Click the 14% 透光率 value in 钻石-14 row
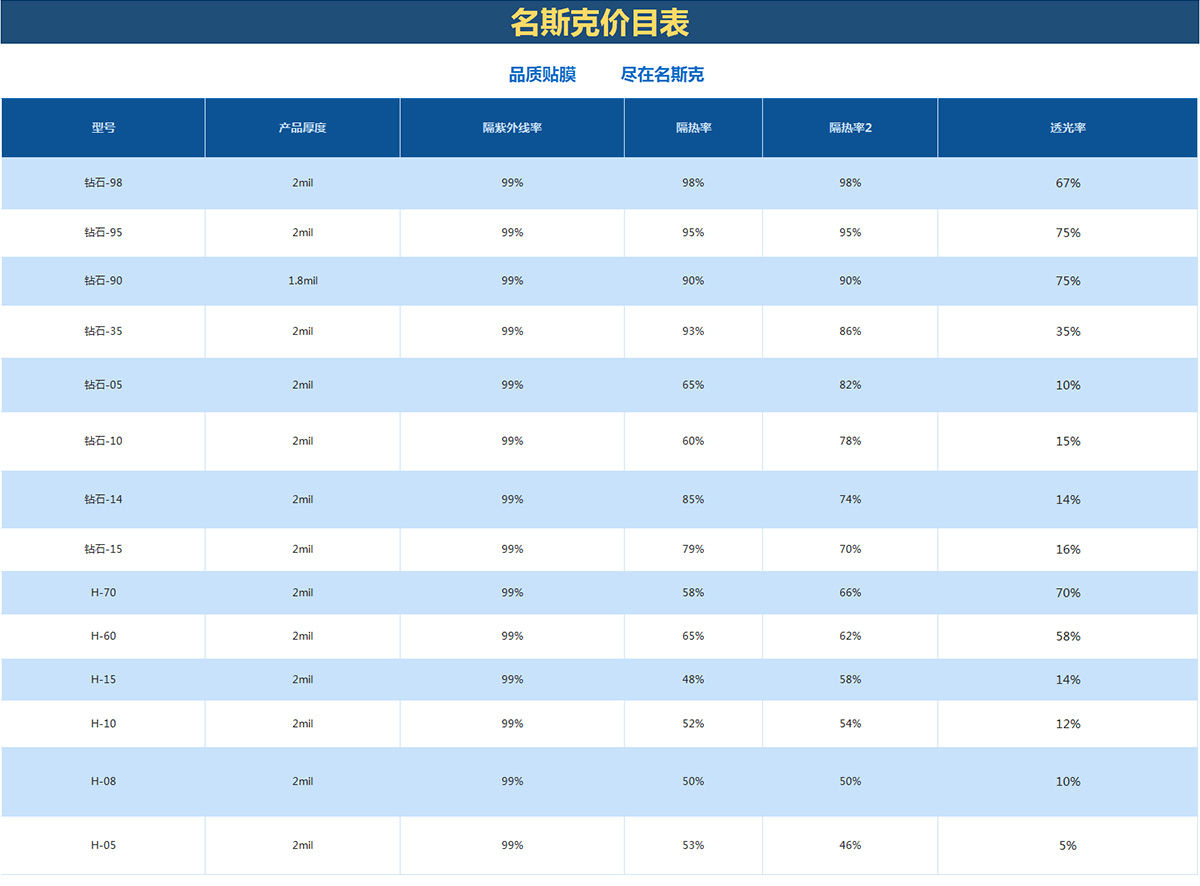Screen dimensions: 1200x886 click(x=1068, y=499)
